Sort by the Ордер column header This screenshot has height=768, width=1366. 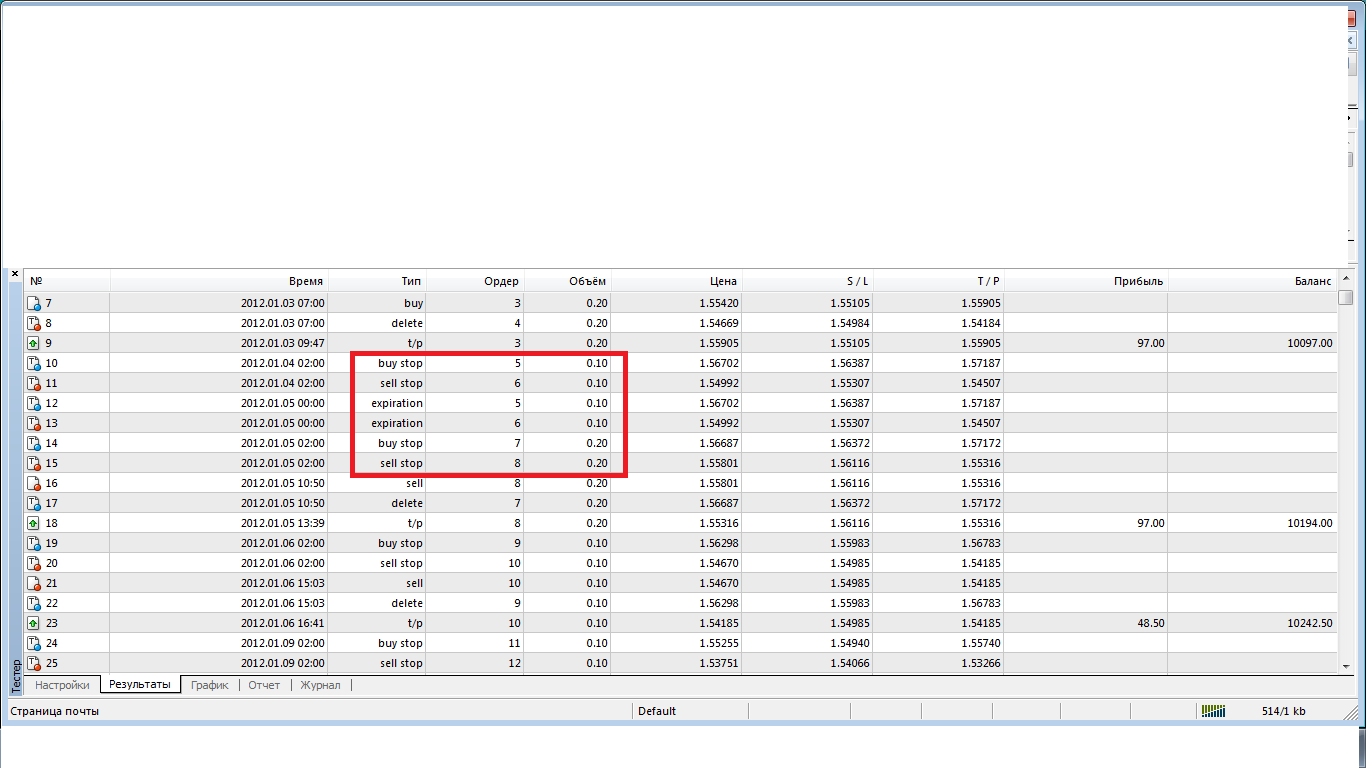pyautogui.click(x=475, y=281)
